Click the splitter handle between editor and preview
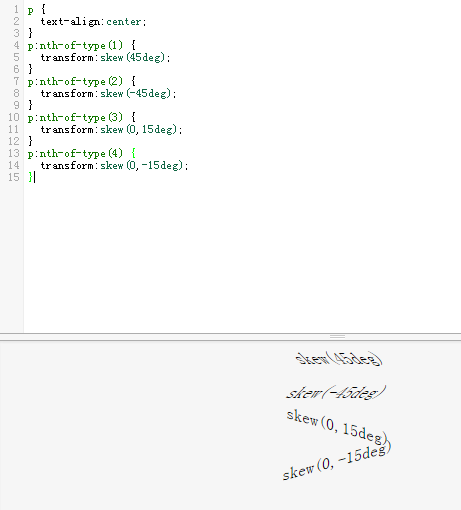The image size is (461, 510). [337, 336]
